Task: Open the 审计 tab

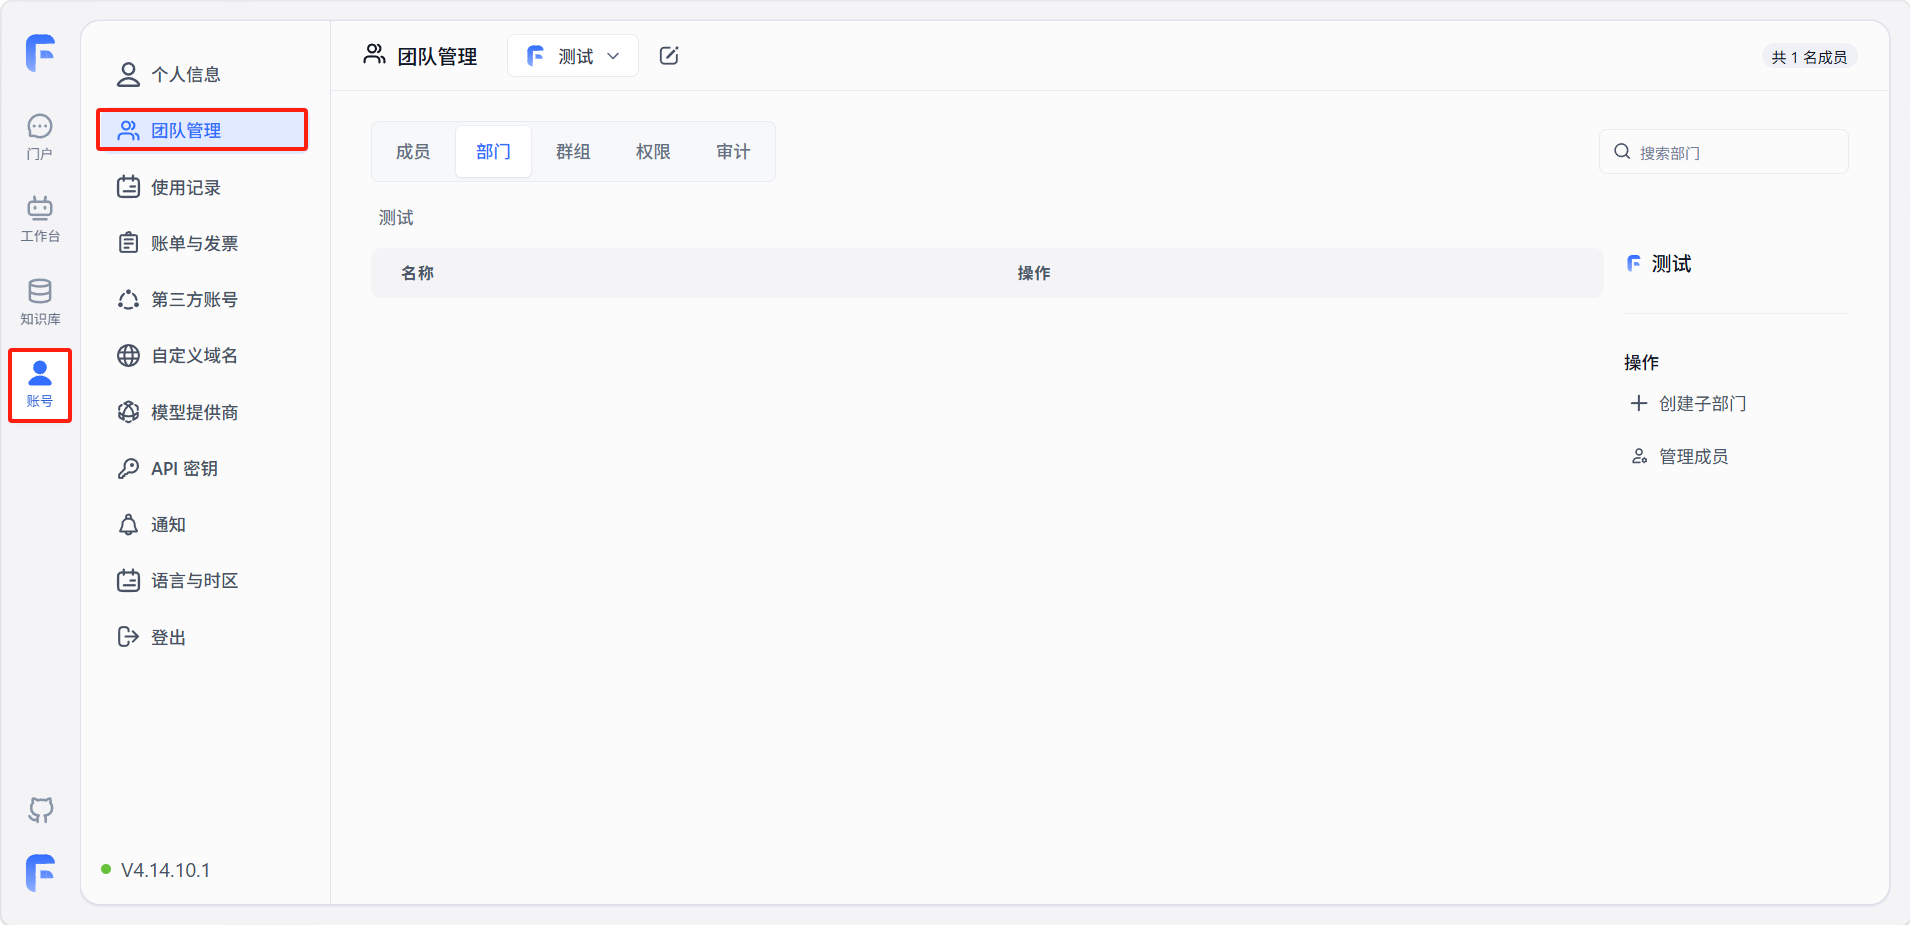Action: (733, 152)
